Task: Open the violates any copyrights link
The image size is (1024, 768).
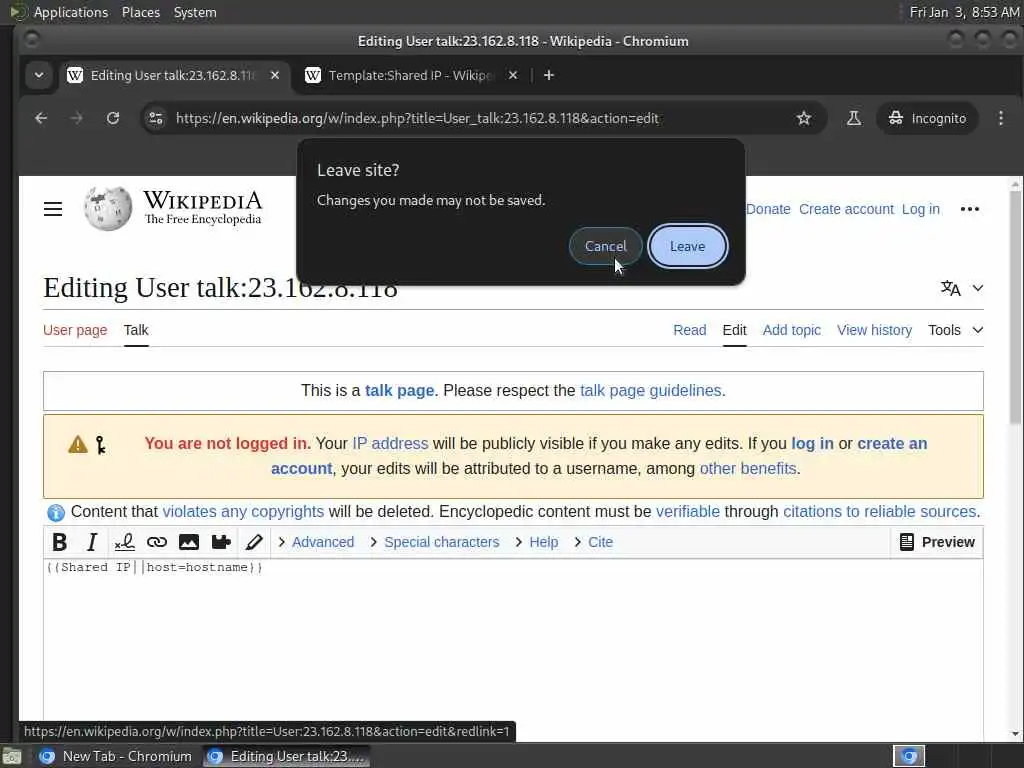Action: [x=243, y=511]
